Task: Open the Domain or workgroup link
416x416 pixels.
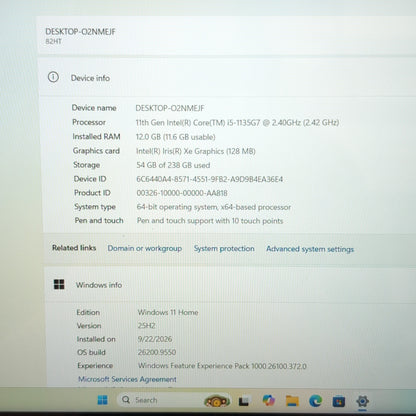Action: click(x=145, y=248)
